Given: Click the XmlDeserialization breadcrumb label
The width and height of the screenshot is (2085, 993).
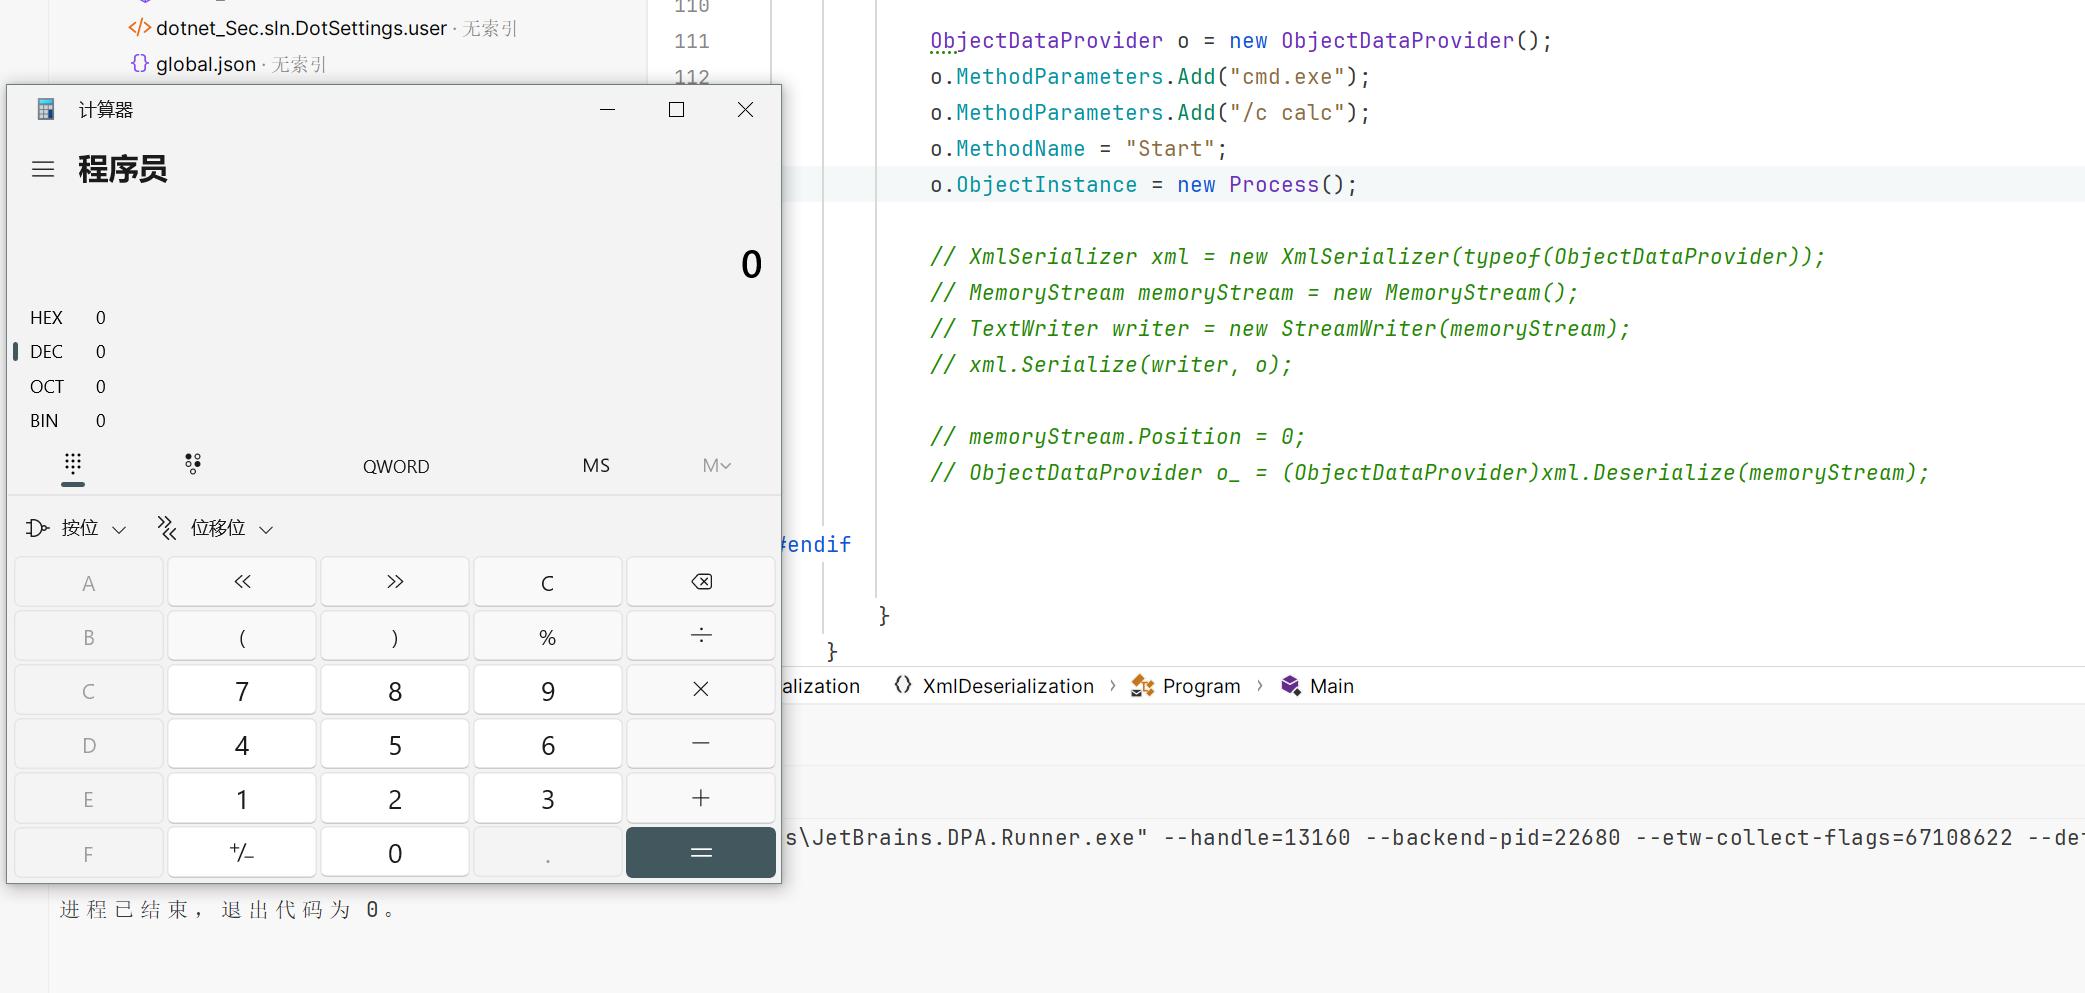Looking at the screenshot, I should click(x=1008, y=686).
